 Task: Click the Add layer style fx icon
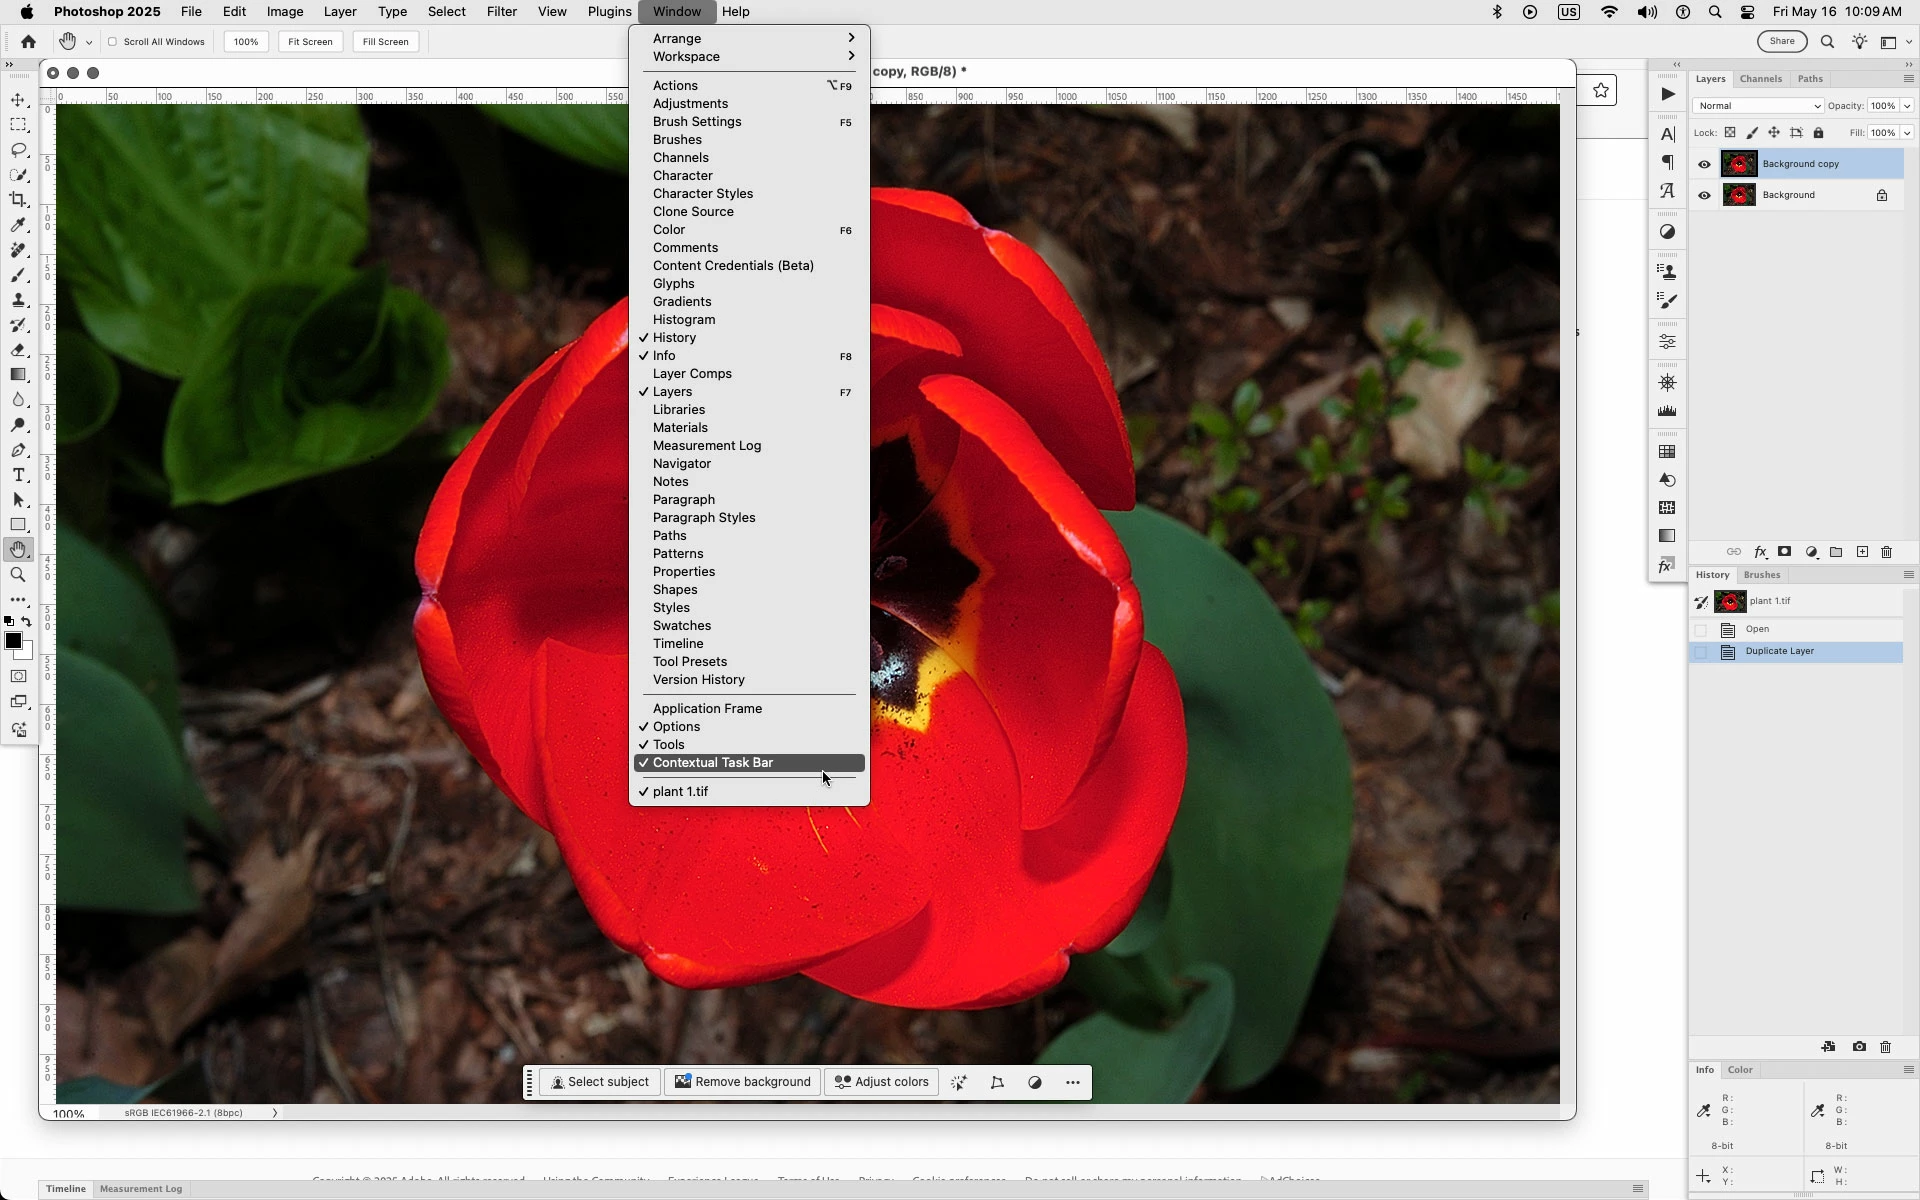pos(1760,552)
